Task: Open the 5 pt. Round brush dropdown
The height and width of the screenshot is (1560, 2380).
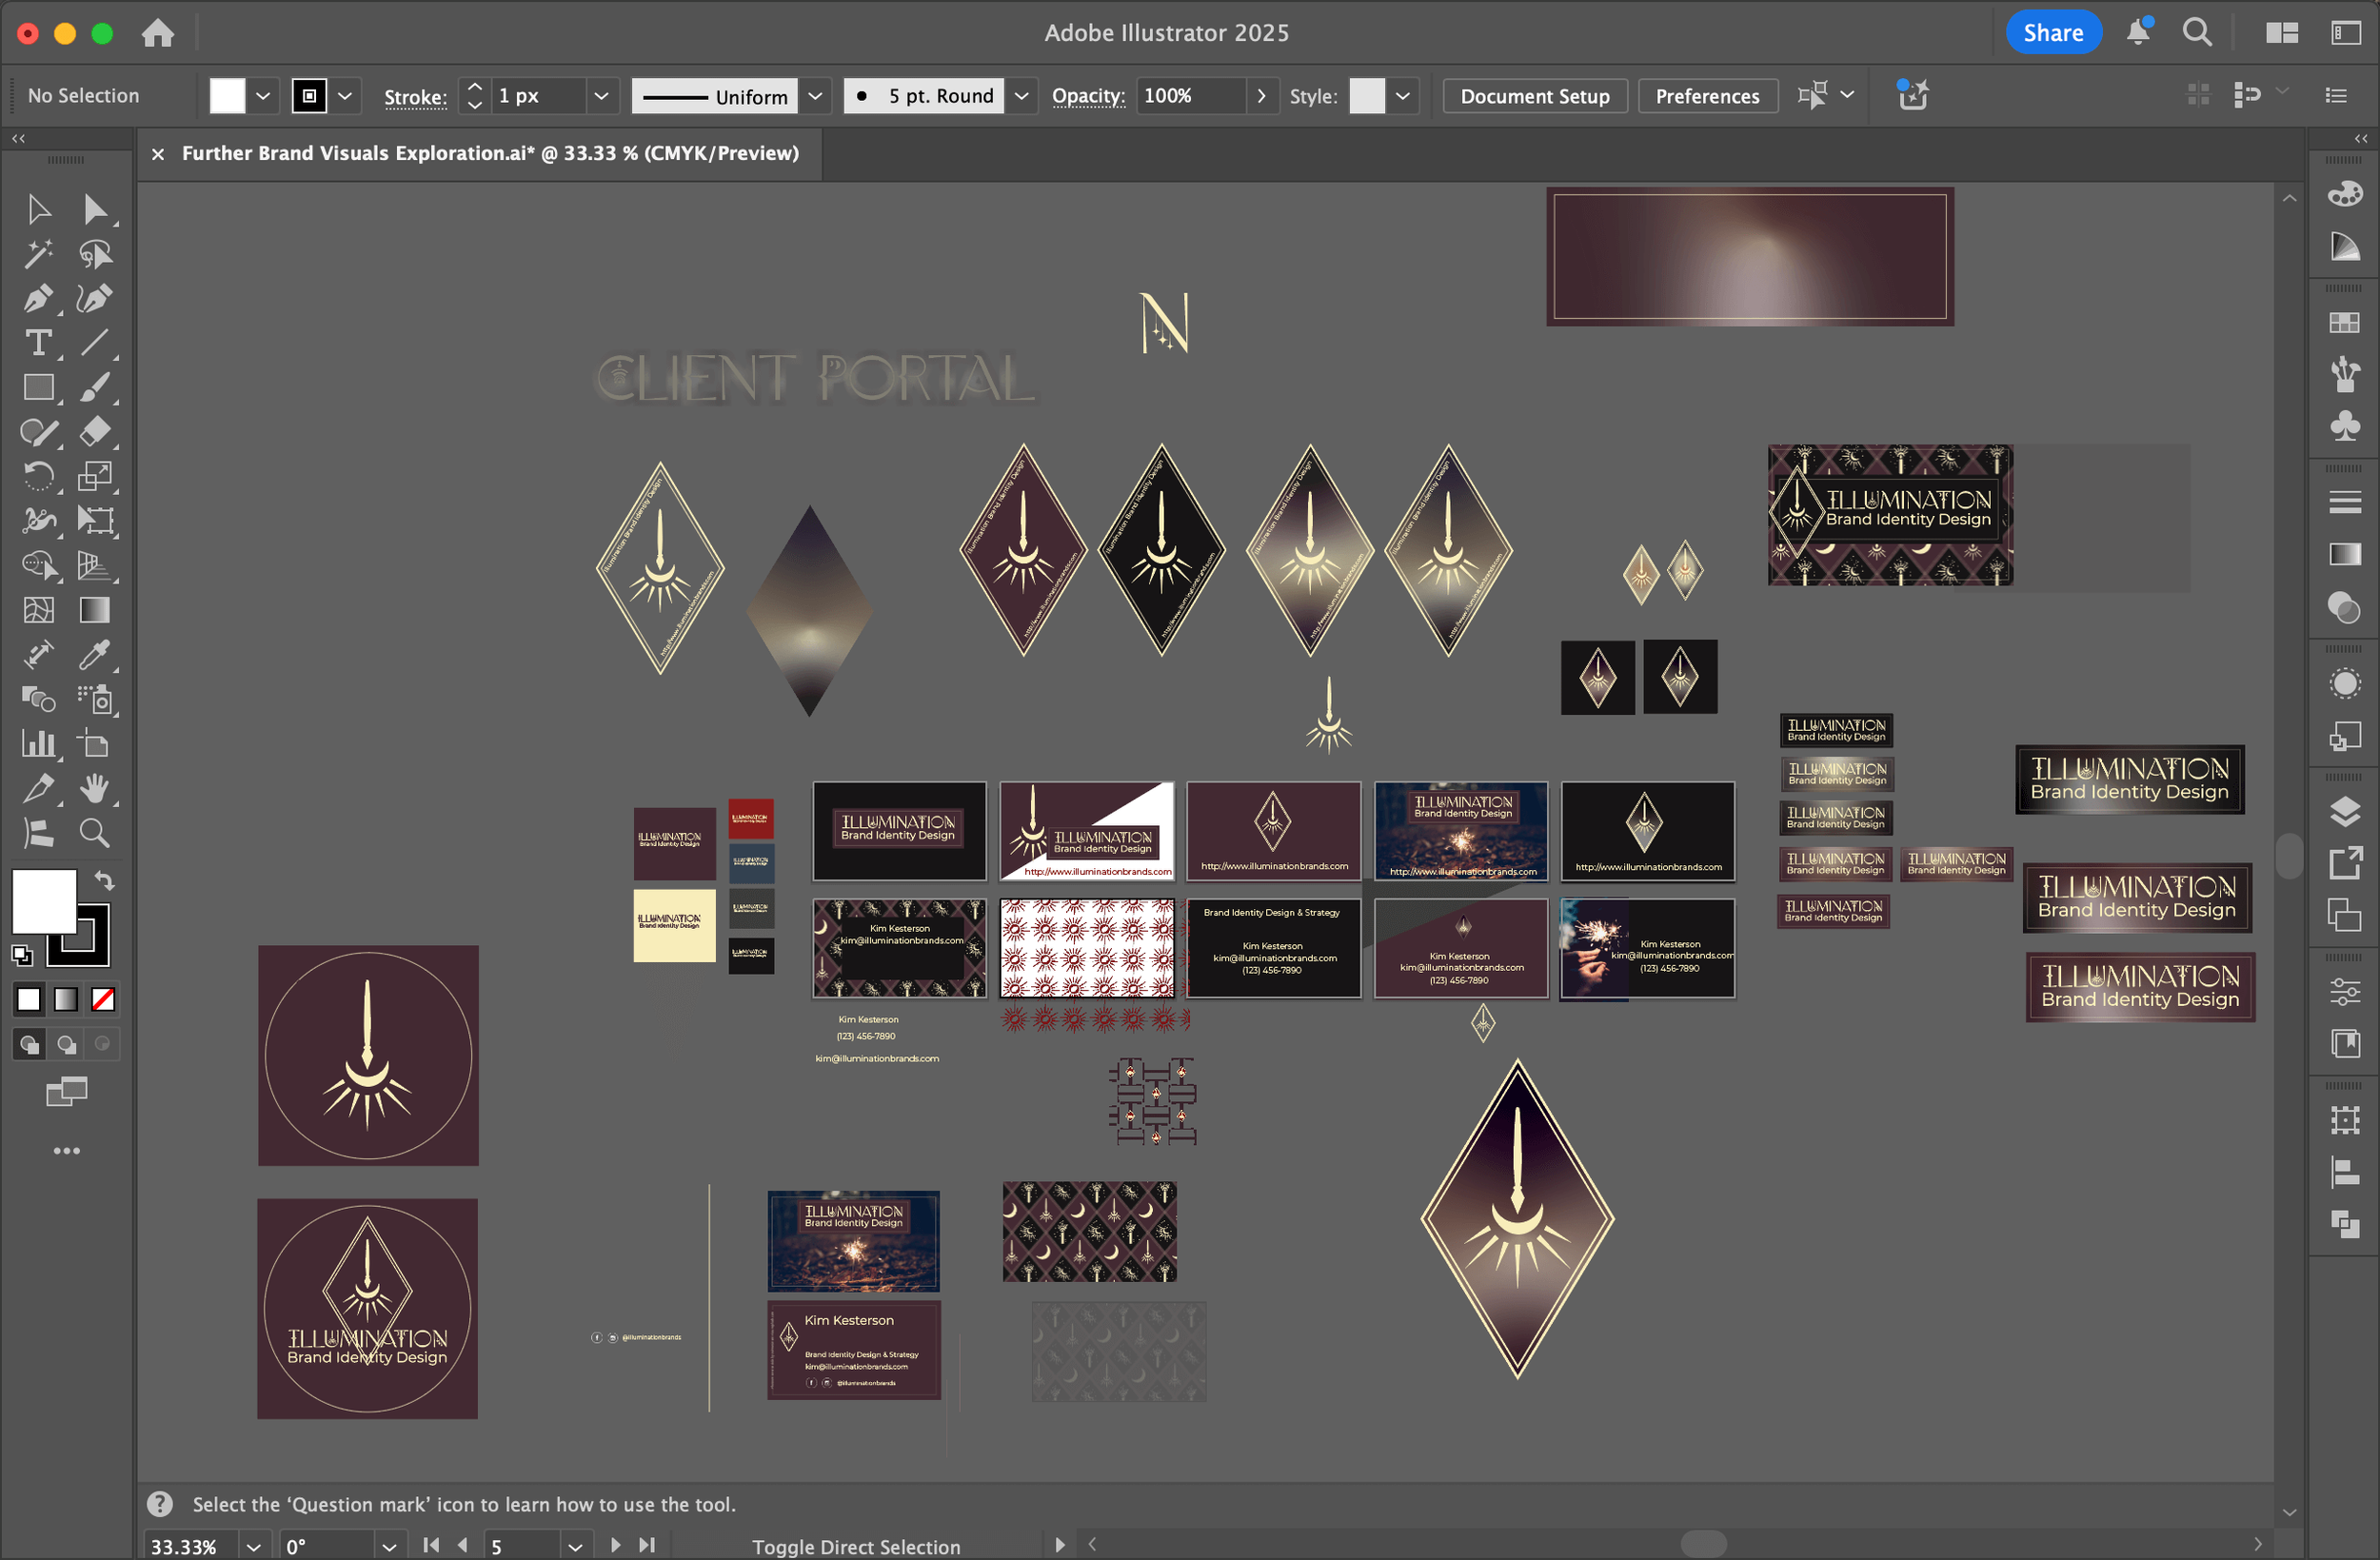Action: point(1021,96)
